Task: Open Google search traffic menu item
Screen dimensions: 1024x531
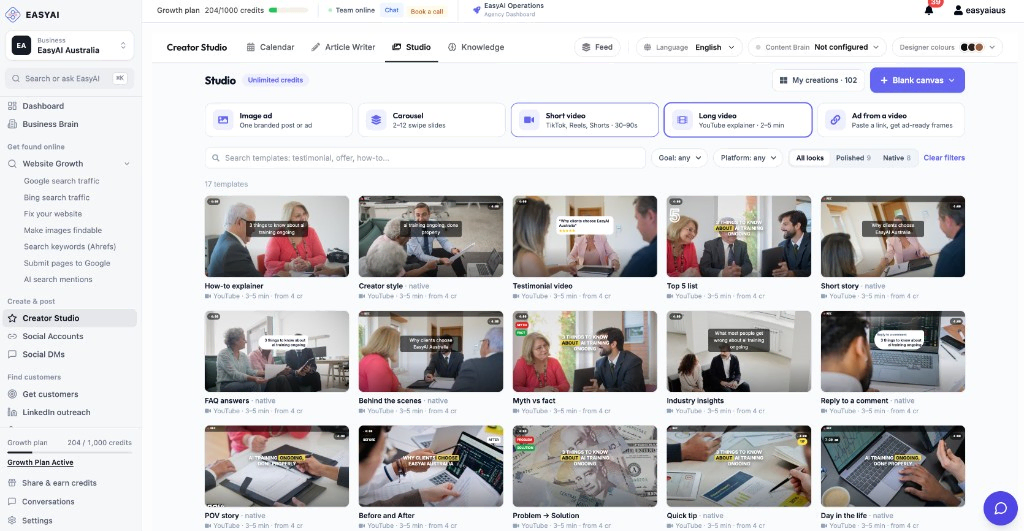Action: tap(61, 181)
